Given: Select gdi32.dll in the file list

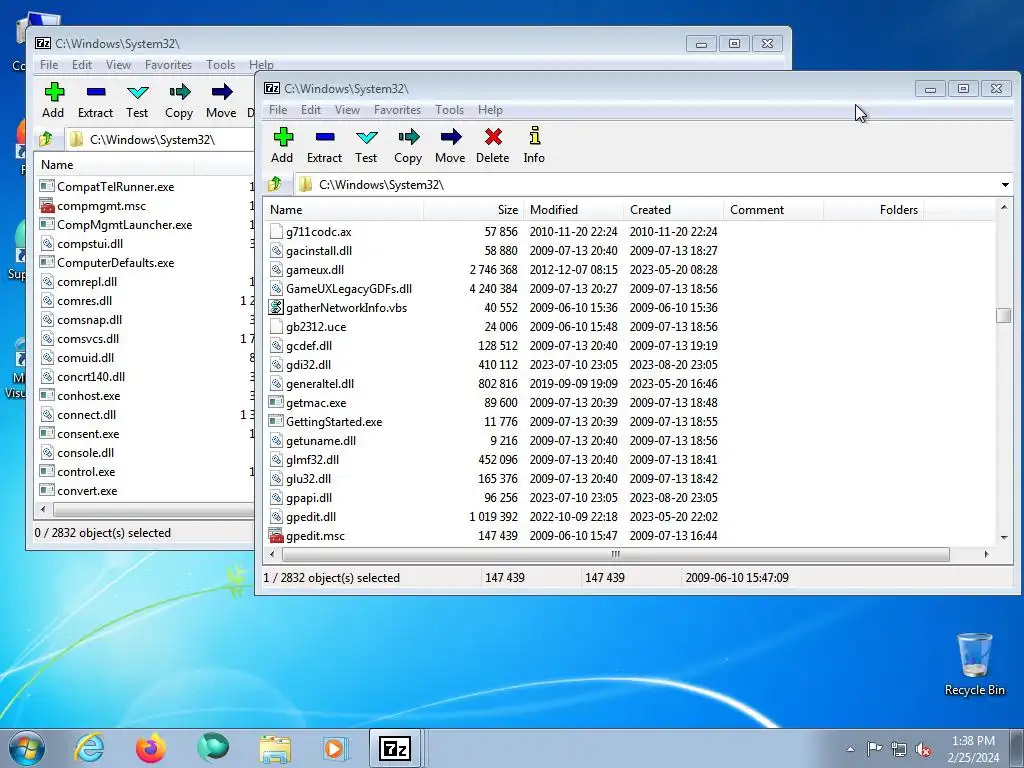Looking at the screenshot, I should click(x=308, y=364).
